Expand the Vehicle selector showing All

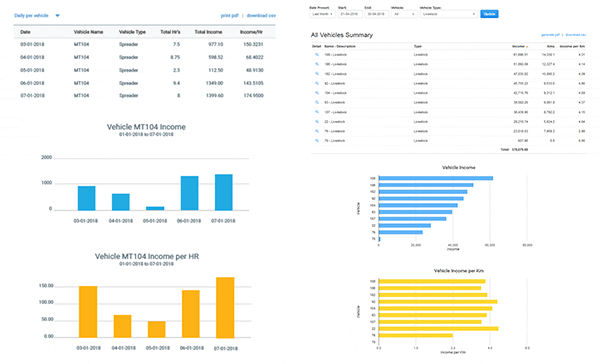coord(404,14)
